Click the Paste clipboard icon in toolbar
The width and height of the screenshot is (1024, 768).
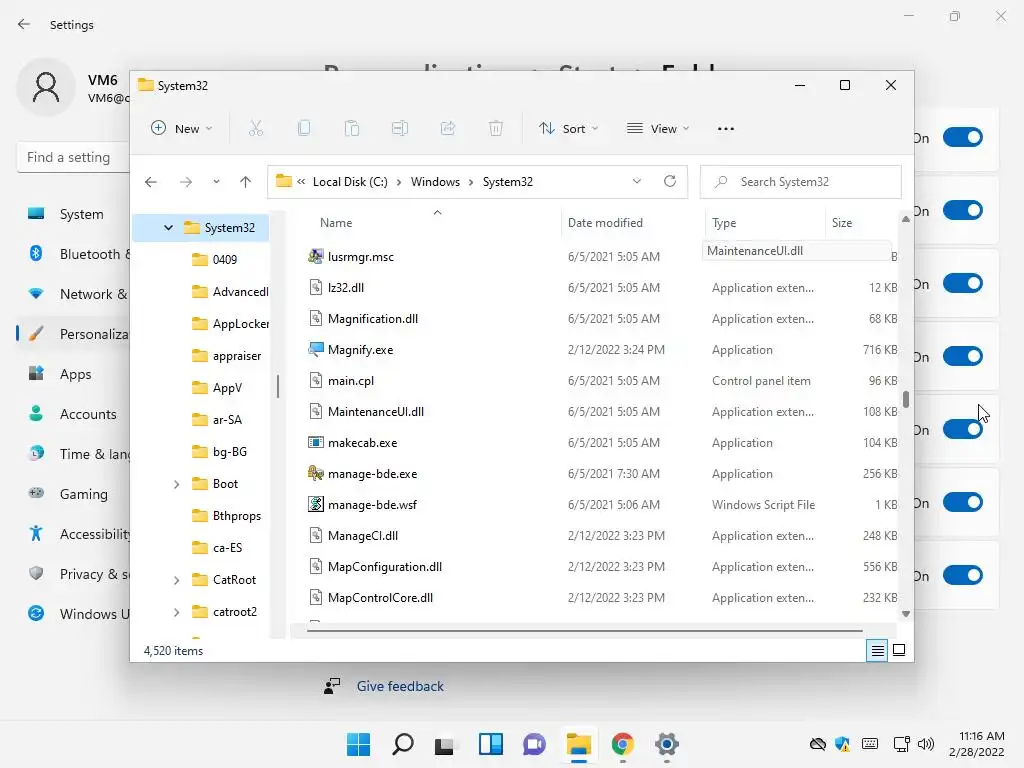pos(352,128)
